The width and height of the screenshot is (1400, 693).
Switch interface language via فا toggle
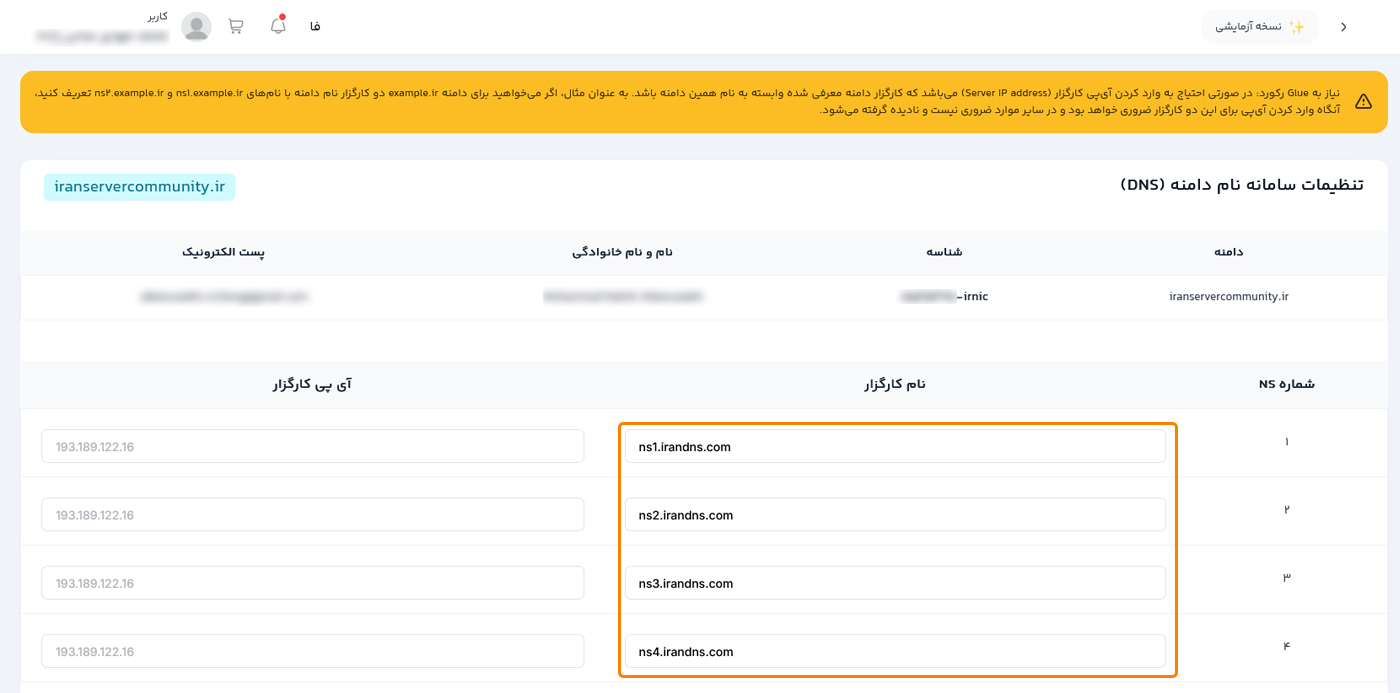point(314,27)
